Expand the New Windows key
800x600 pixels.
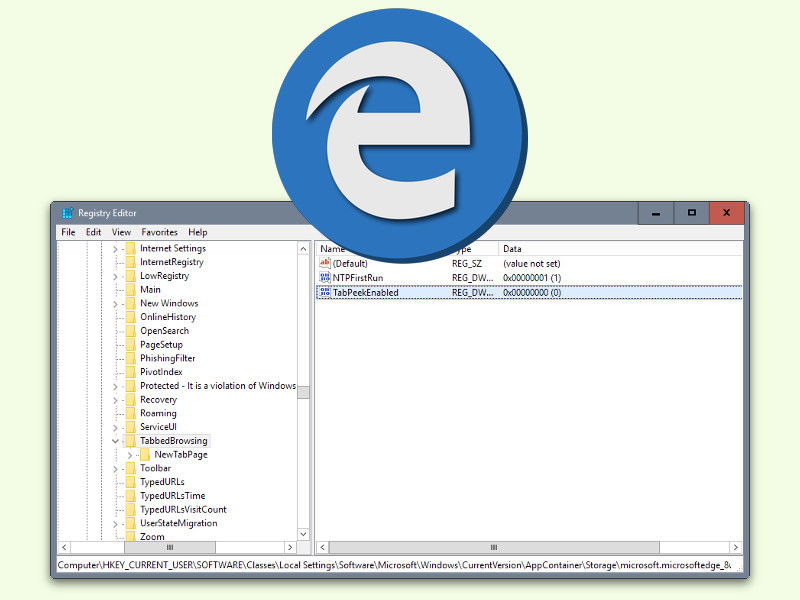tap(115, 304)
